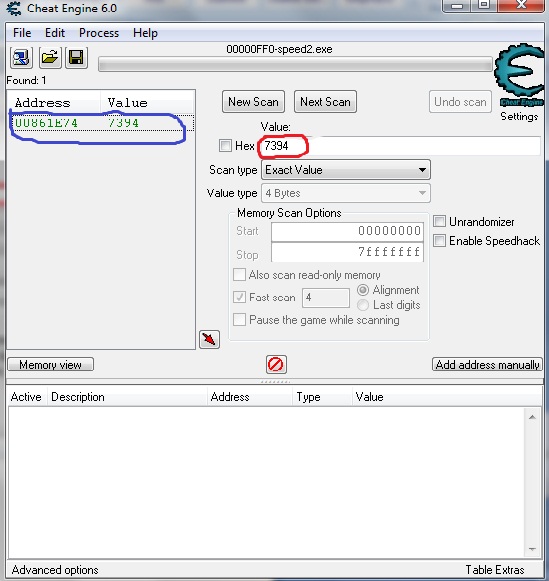This screenshot has height=581, width=549.
Task: Click the address table Value column header
Action: pos(447,397)
